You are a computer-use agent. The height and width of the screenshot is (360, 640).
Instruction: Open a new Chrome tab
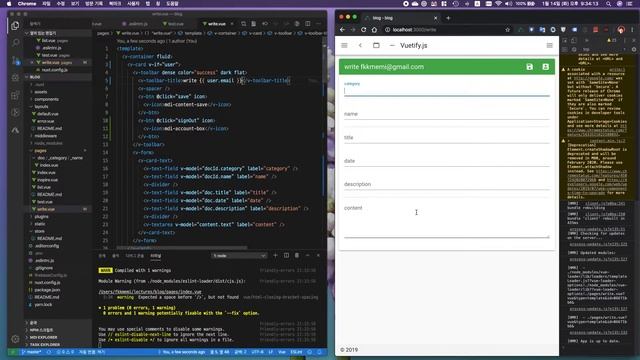[x=448, y=18]
